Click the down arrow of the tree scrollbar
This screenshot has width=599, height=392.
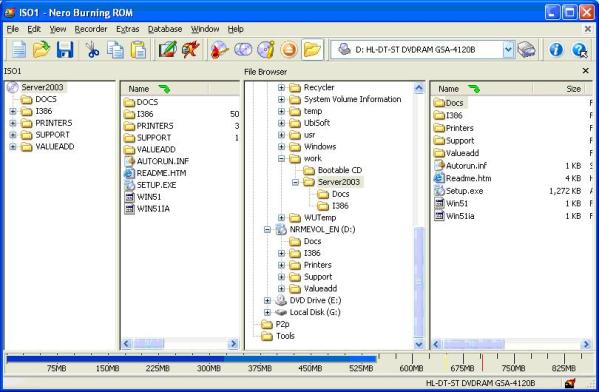(x=419, y=344)
